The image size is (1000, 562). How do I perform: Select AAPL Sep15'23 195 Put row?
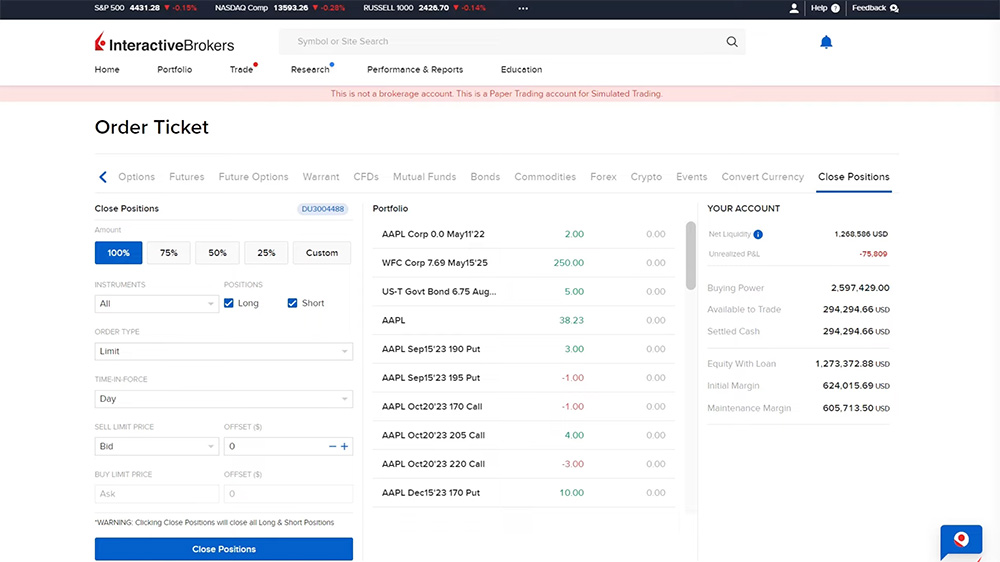[524, 378]
